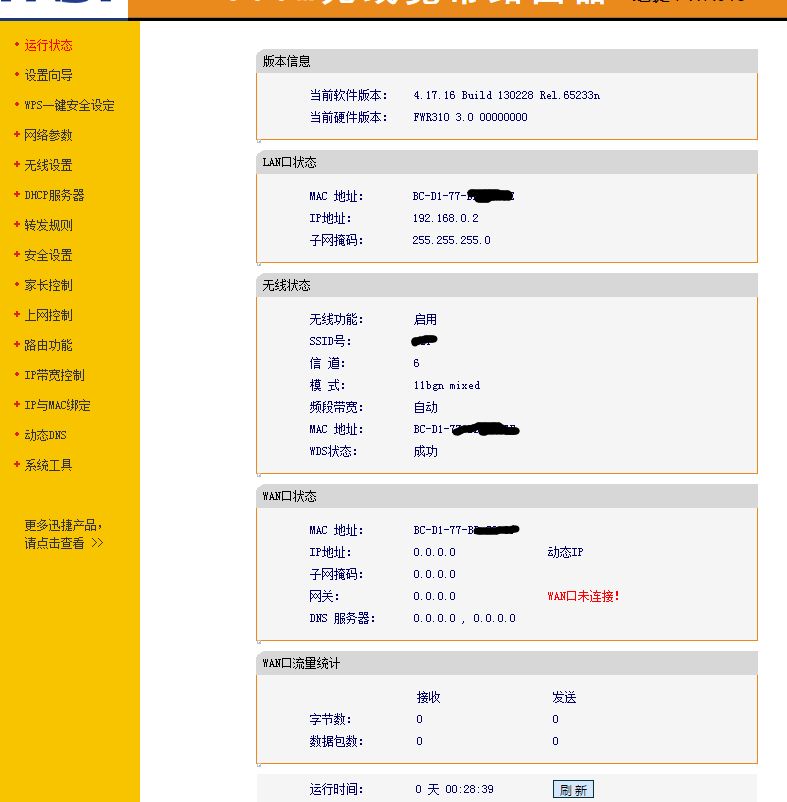Click the LAN IP address 192.168.0.2
Viewport: 787px width, 802px height.
[x=445, y=218]
